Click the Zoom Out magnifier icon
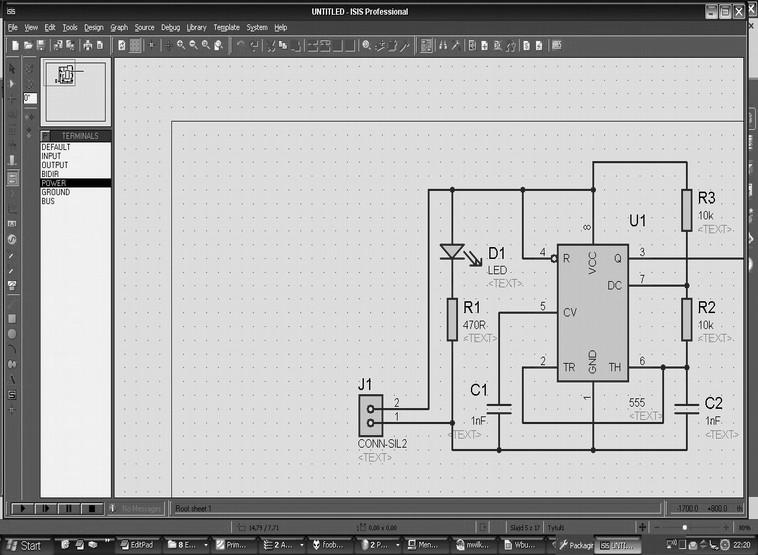Image resolution: width=758 pixels, height=555 pixels. tap(193, 45)
